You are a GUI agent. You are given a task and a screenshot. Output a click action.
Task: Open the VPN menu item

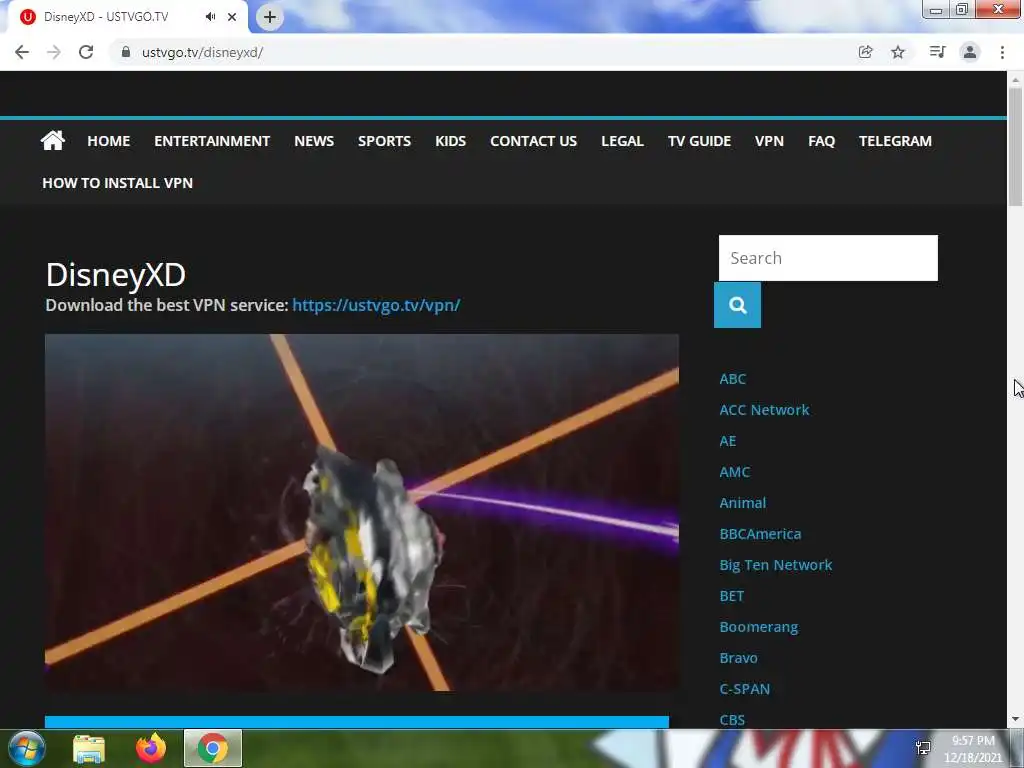tap(769, 141)
